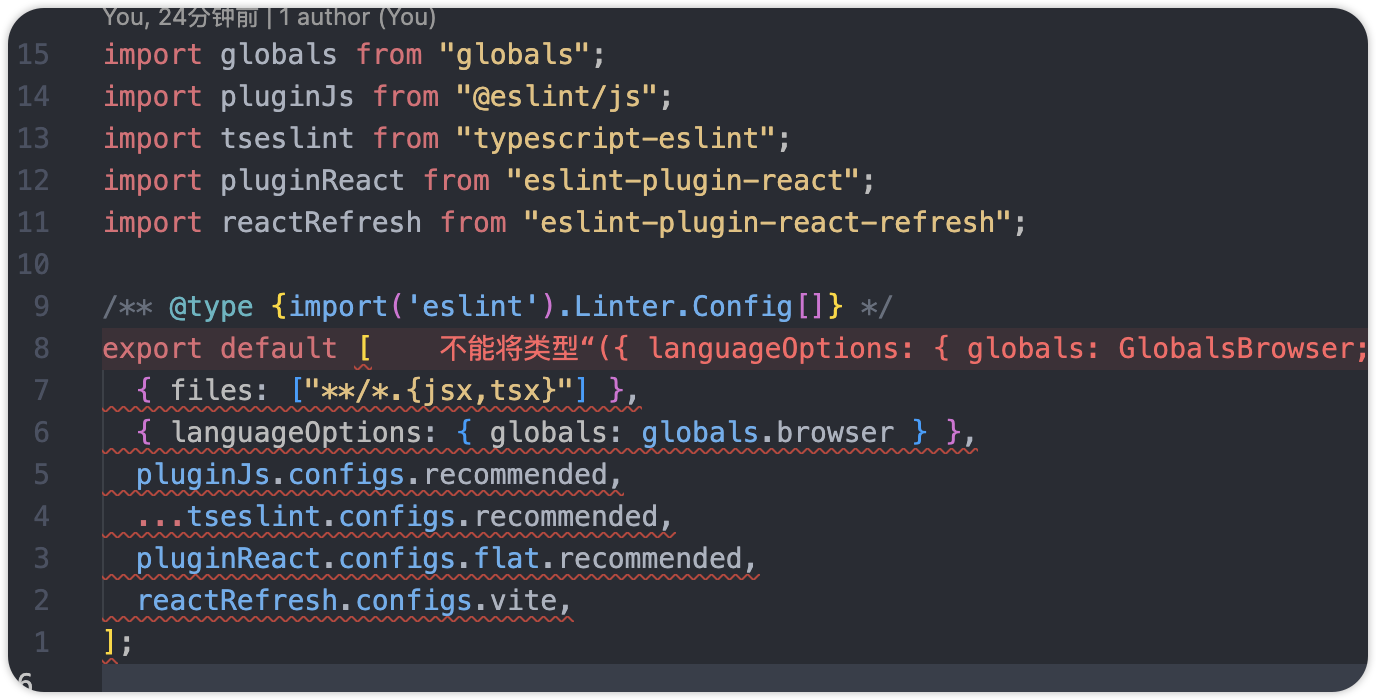
Task: Click "browser" in globals.browser
Action: [x=835, y=432]
